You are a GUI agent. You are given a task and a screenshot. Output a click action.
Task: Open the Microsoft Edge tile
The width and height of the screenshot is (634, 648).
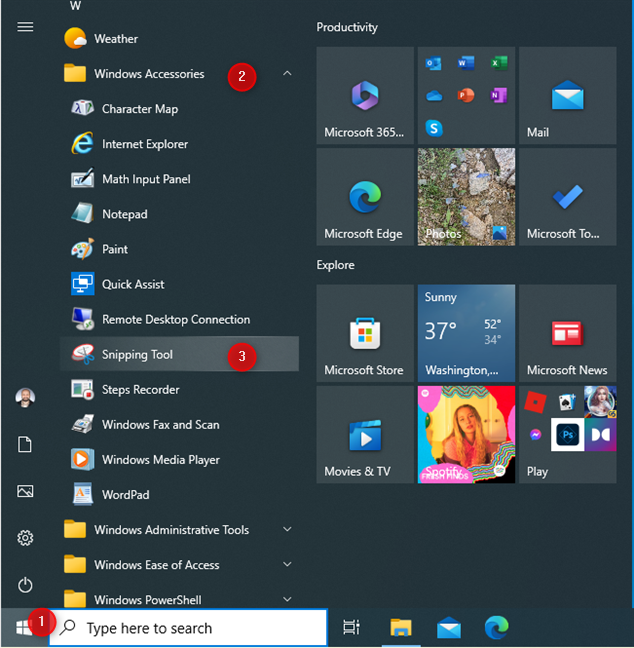pyautogui.click(x=364, y=197)
